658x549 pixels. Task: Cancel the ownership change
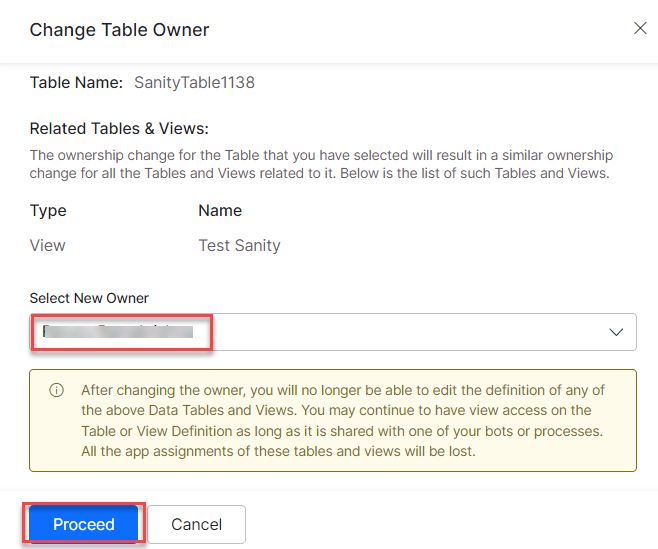(x=196, y=524)
